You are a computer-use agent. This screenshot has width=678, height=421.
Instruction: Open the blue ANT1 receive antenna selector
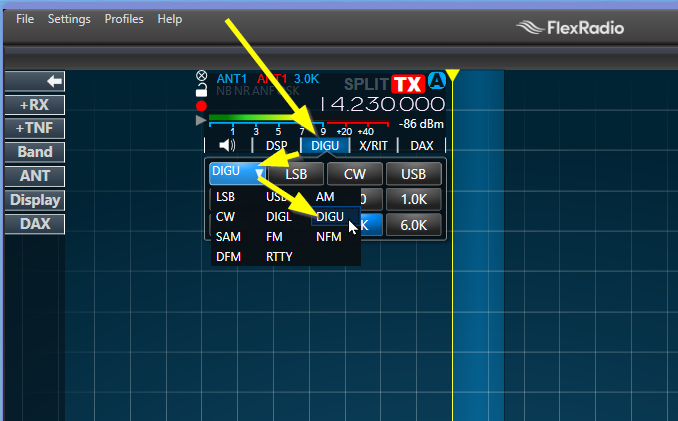point(232,77)
